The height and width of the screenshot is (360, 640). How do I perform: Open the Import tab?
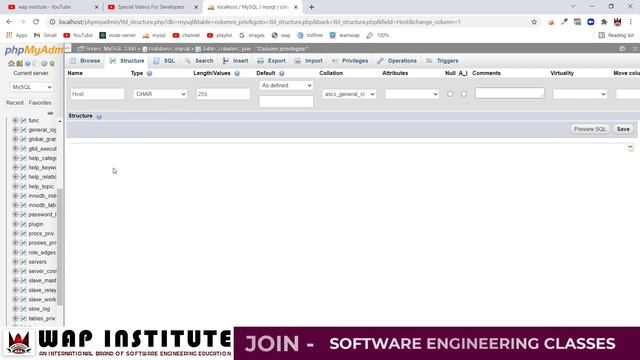point(309,61)
